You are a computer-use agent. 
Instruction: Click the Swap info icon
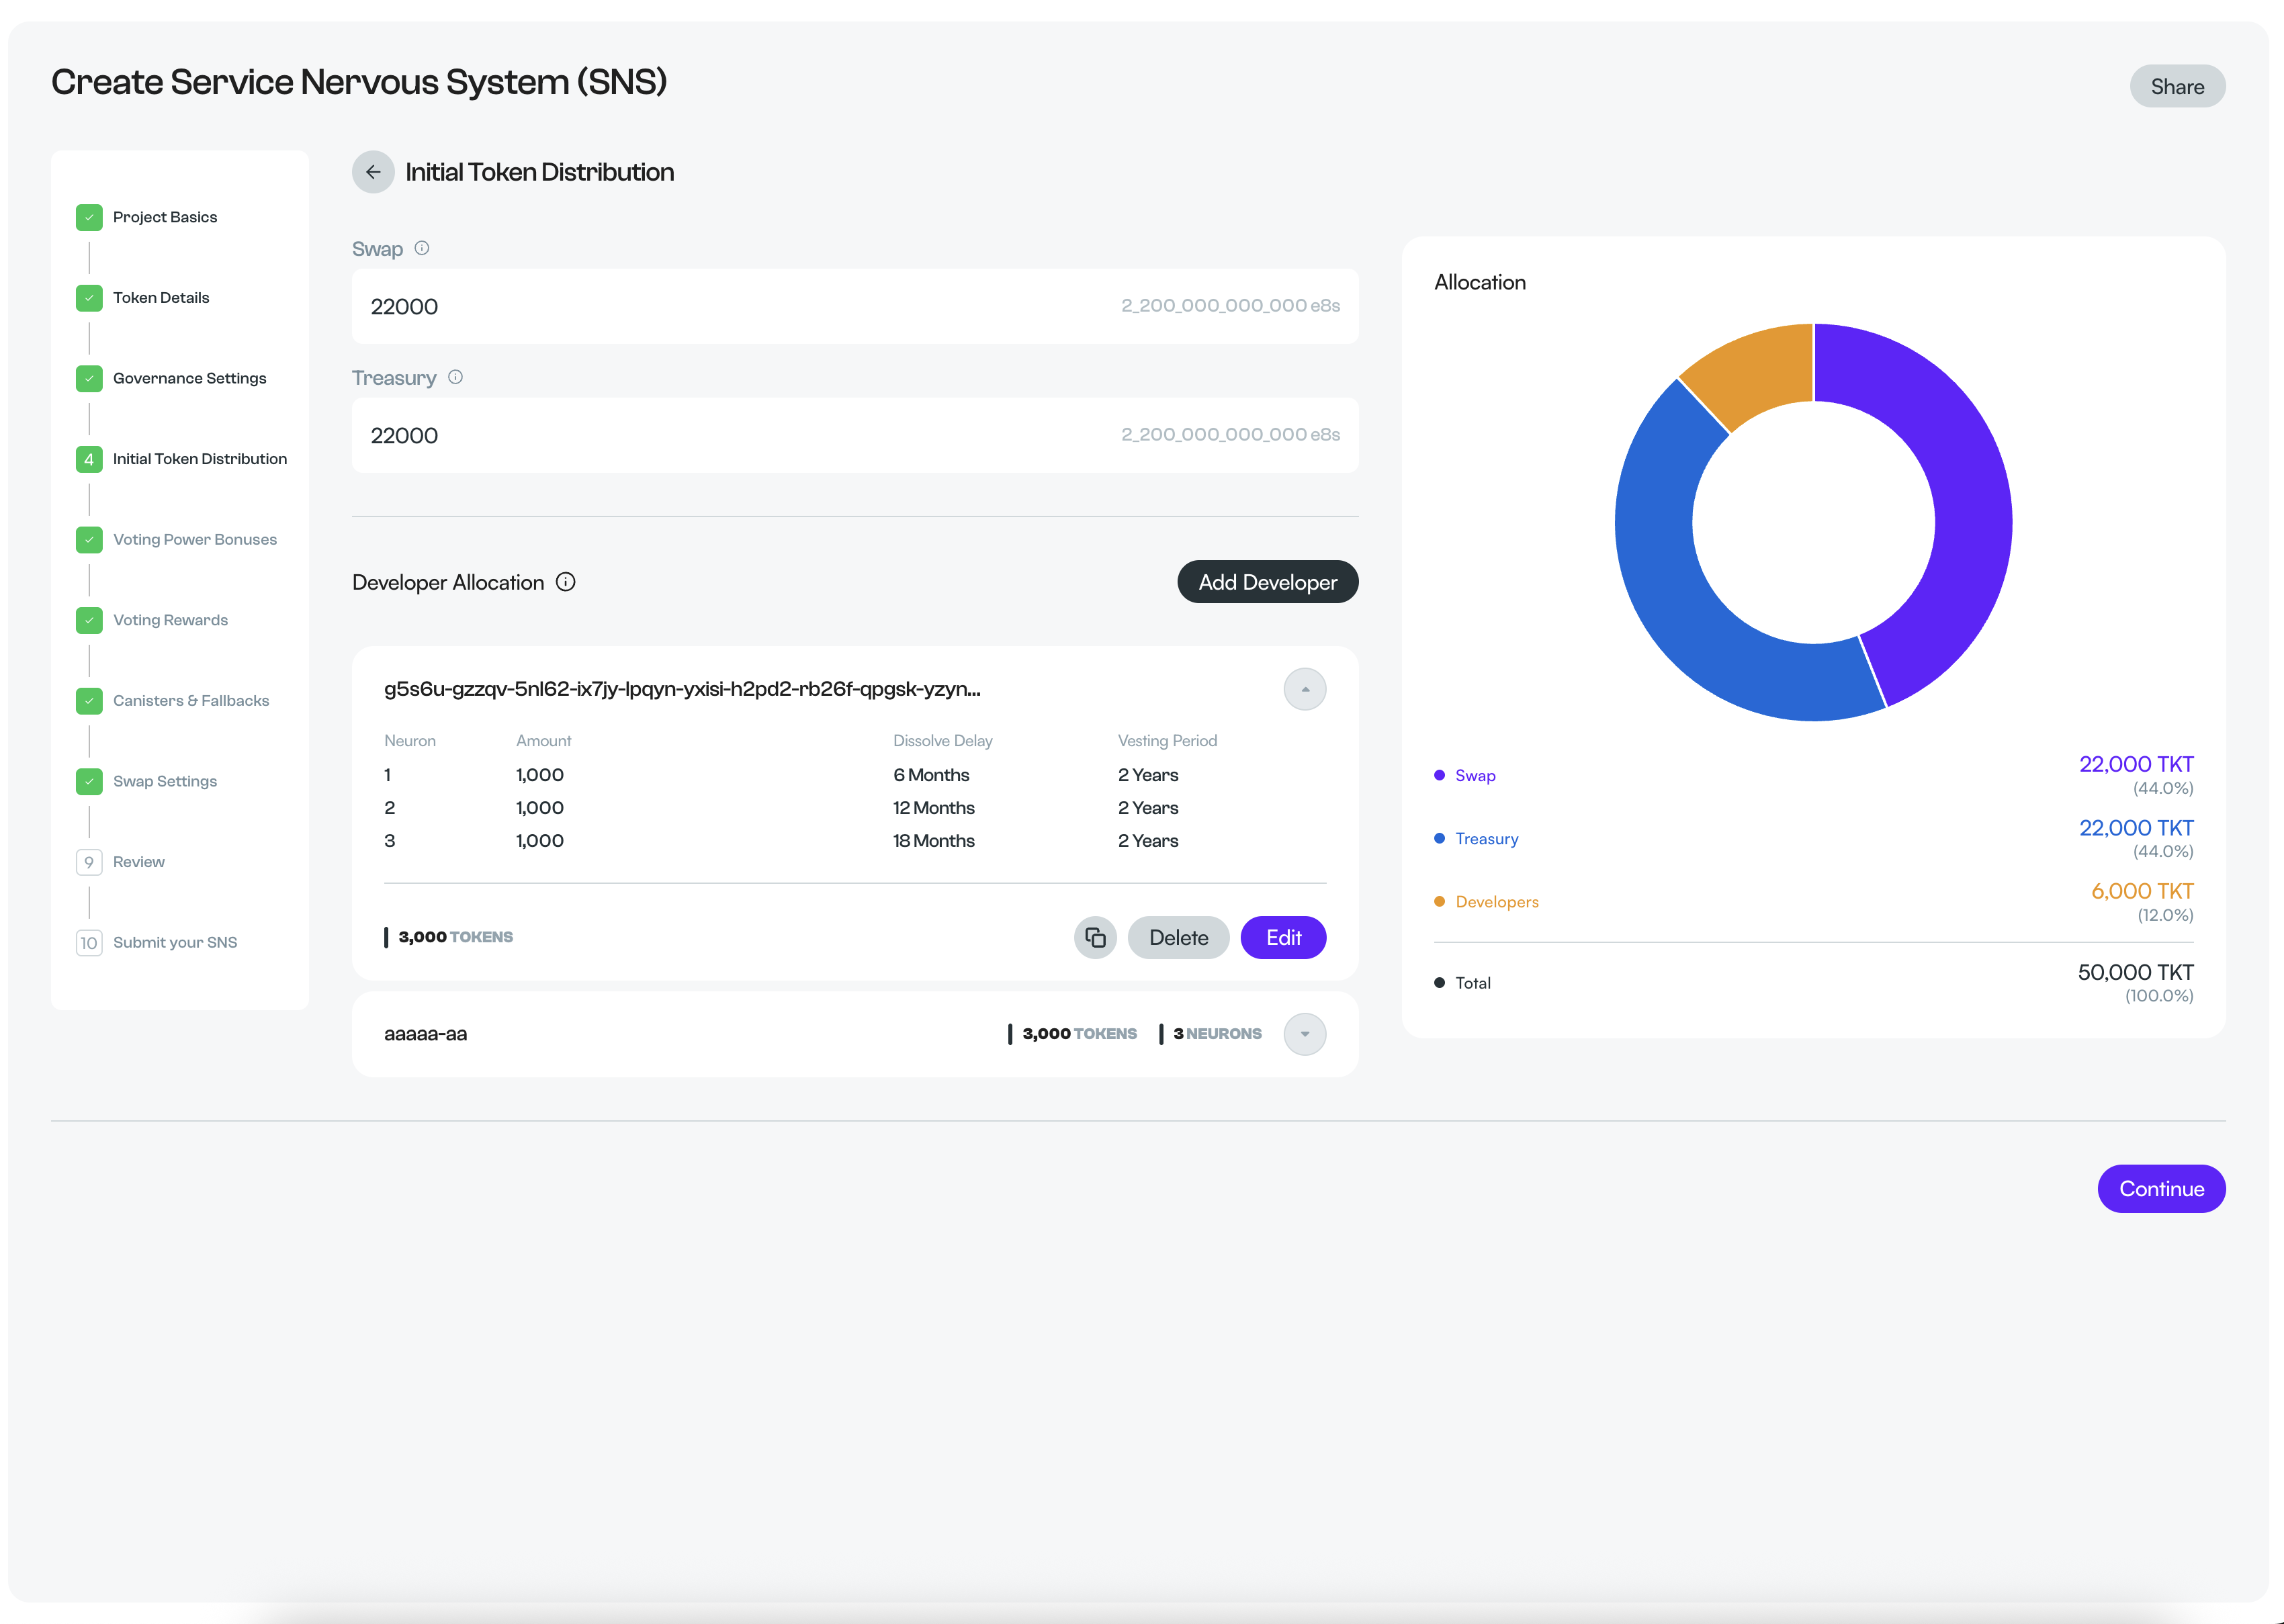click(422, 248)
